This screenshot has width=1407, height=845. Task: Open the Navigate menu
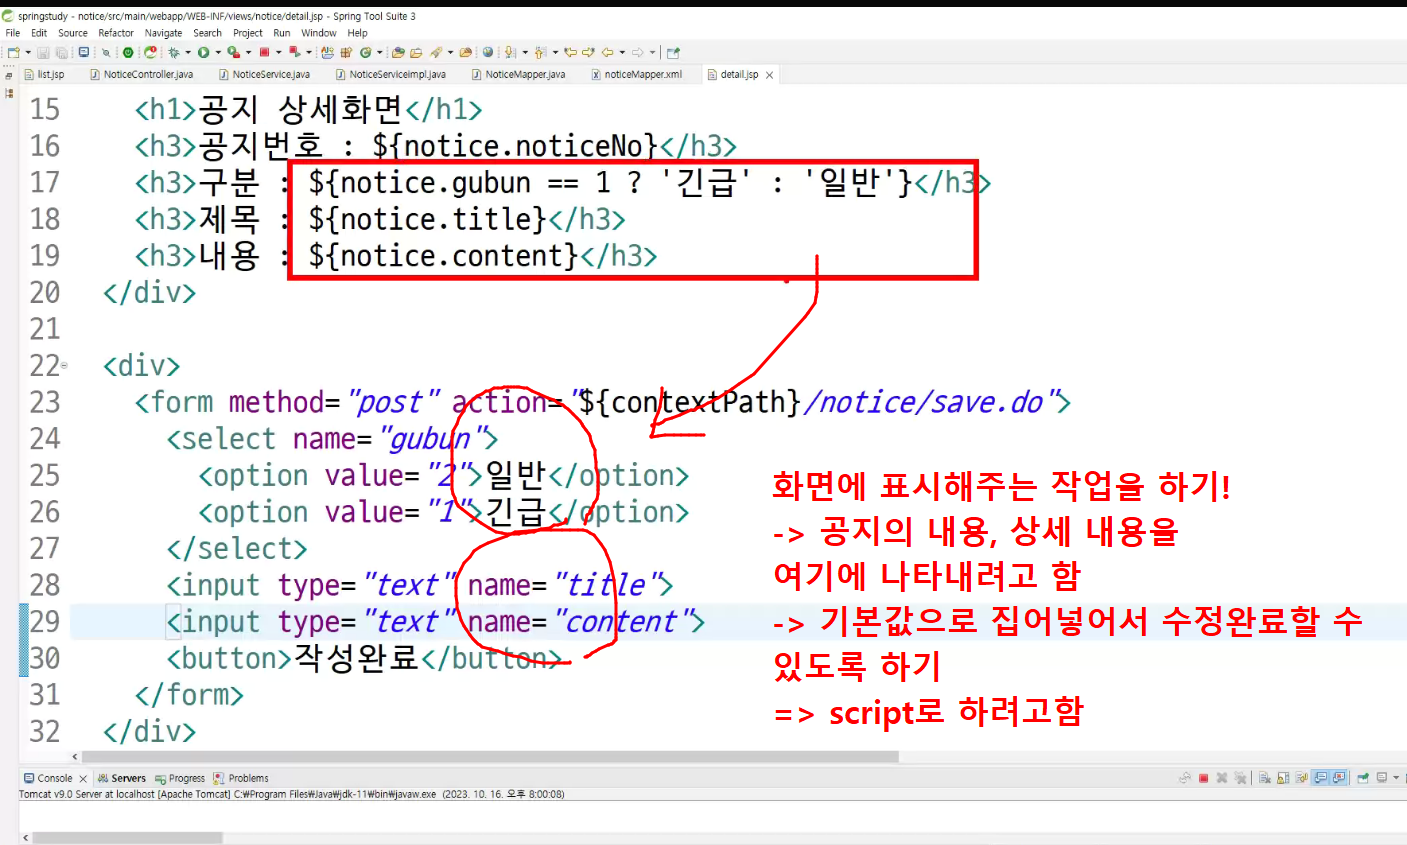click(164, 33)
